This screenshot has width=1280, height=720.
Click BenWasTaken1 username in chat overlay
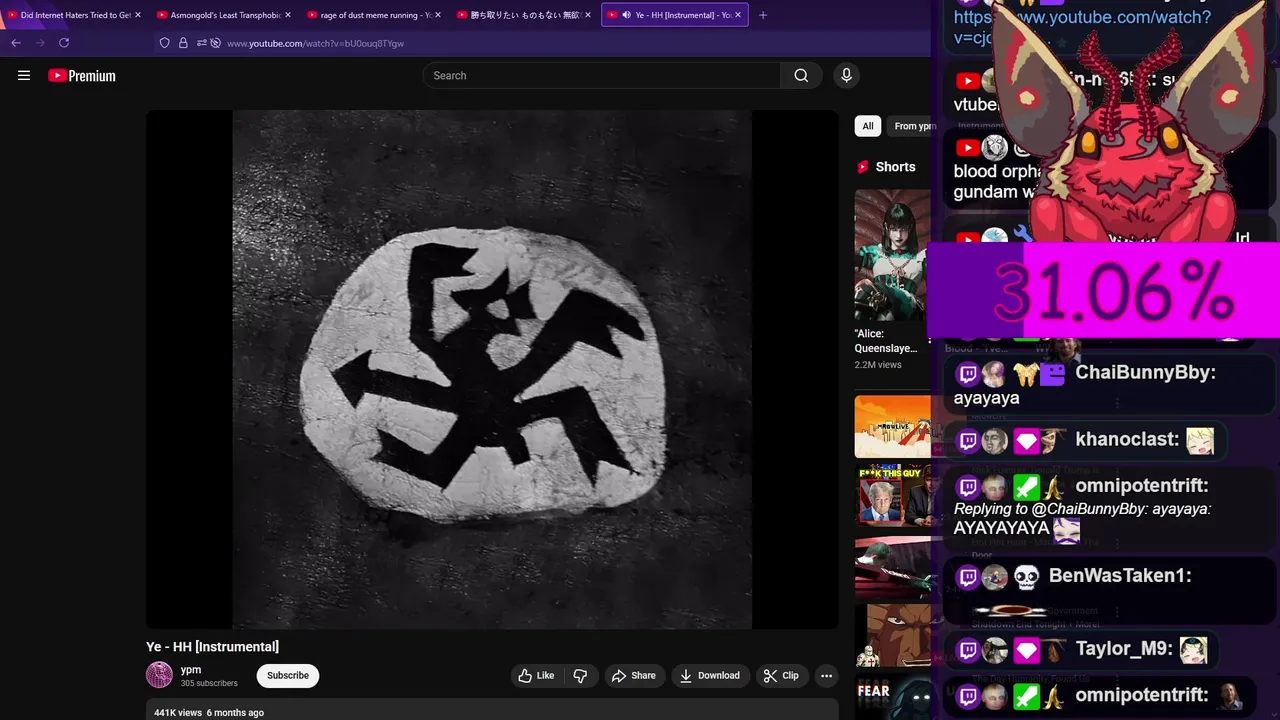point(1120,575)
